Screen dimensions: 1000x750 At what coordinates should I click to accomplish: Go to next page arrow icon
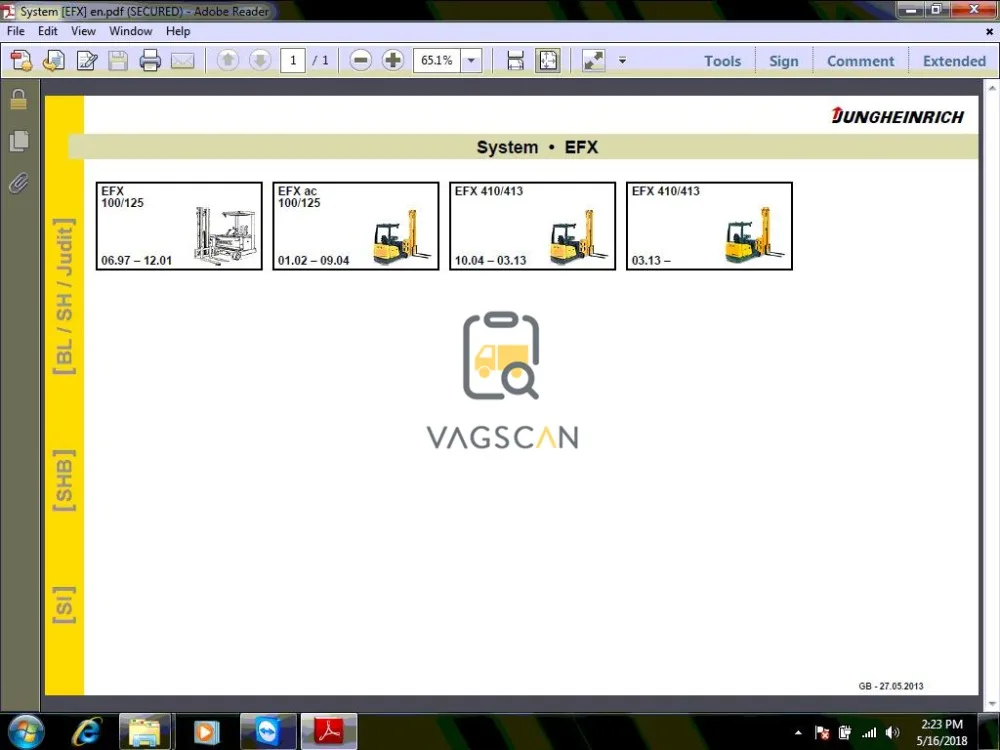click(x=260, y=61)
